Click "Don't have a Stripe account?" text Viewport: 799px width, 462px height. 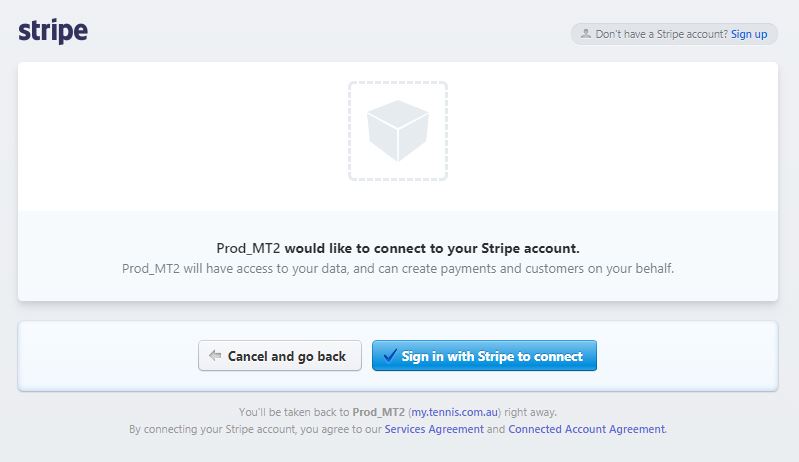[661, 34]
